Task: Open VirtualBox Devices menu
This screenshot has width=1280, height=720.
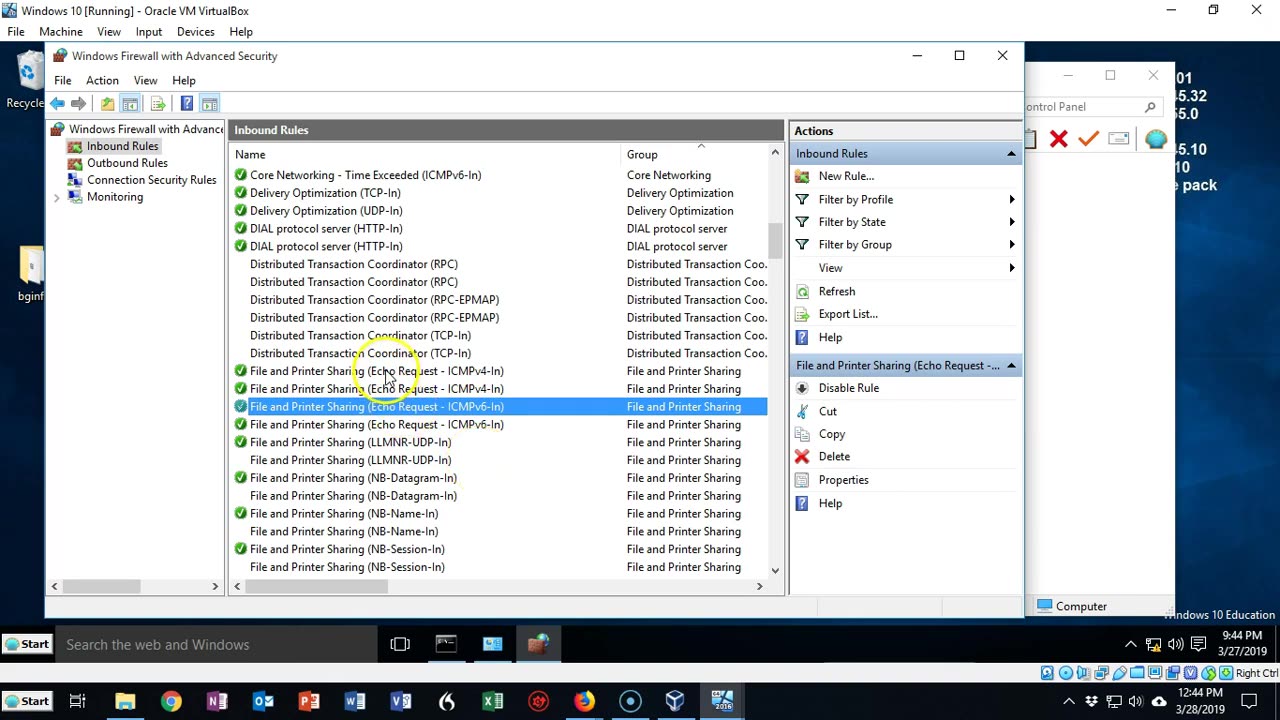Action: (195, 32)
